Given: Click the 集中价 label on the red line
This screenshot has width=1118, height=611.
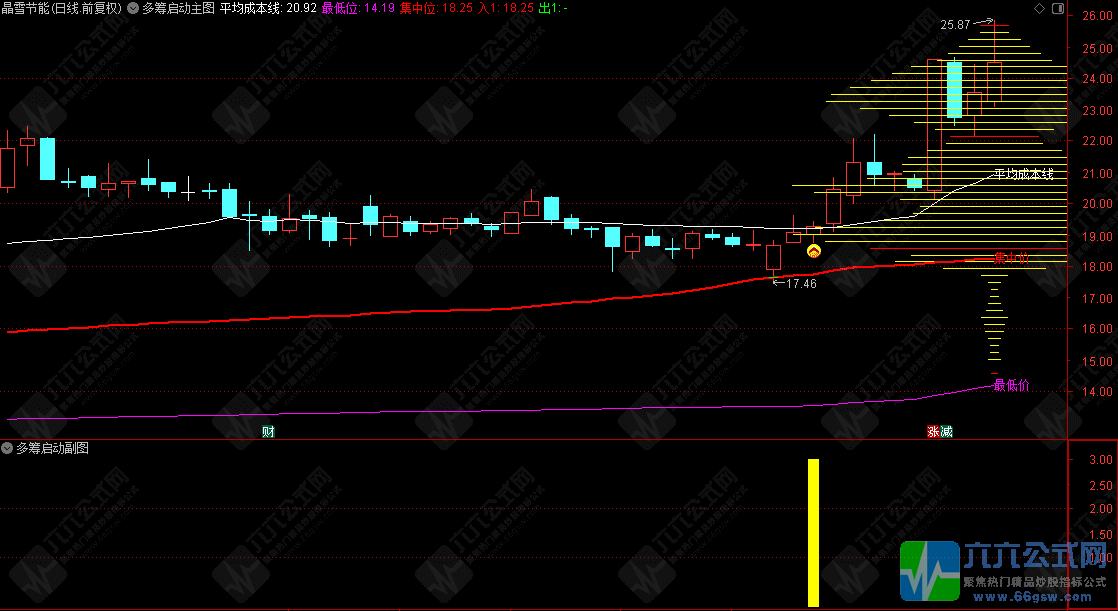Looking at the screenshot, I should [x=1012, y=258].
